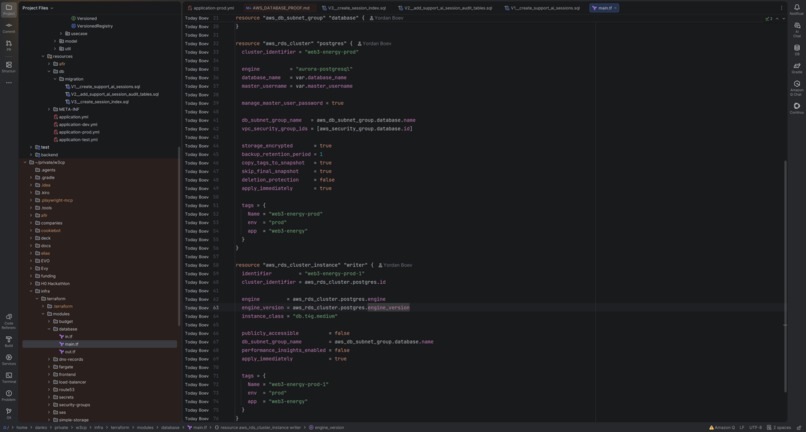Expand the HO Hackathon folder
The image size is (806, 432).
pos(31,284)
